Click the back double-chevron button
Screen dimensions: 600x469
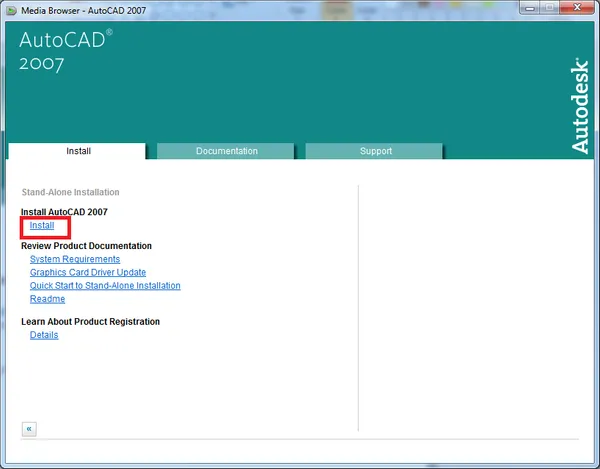[x=29, y=429]
